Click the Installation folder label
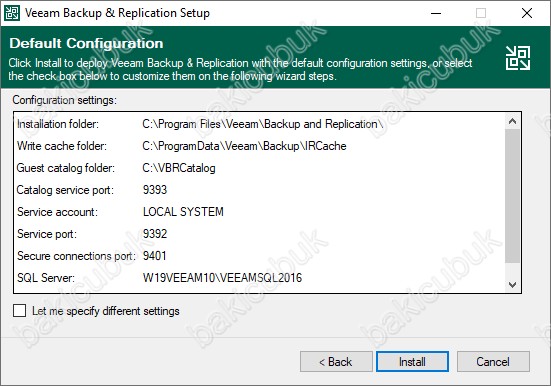Screen dimensions: 551x386 [58, 124]
